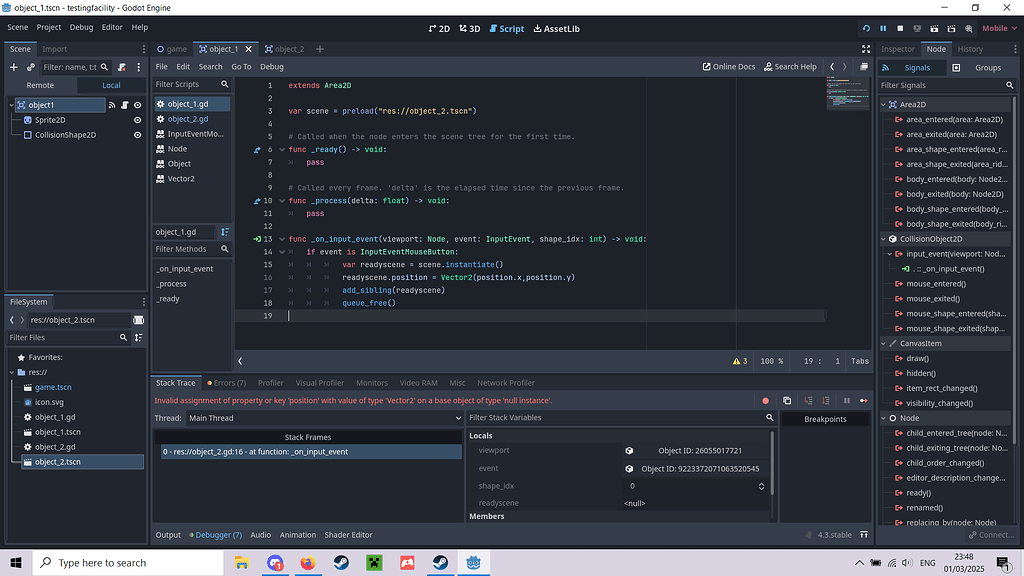Increment shape_idx with the up stepper arrow
This screenshot has height=576, width=1024.
click(x=761, y=483)
